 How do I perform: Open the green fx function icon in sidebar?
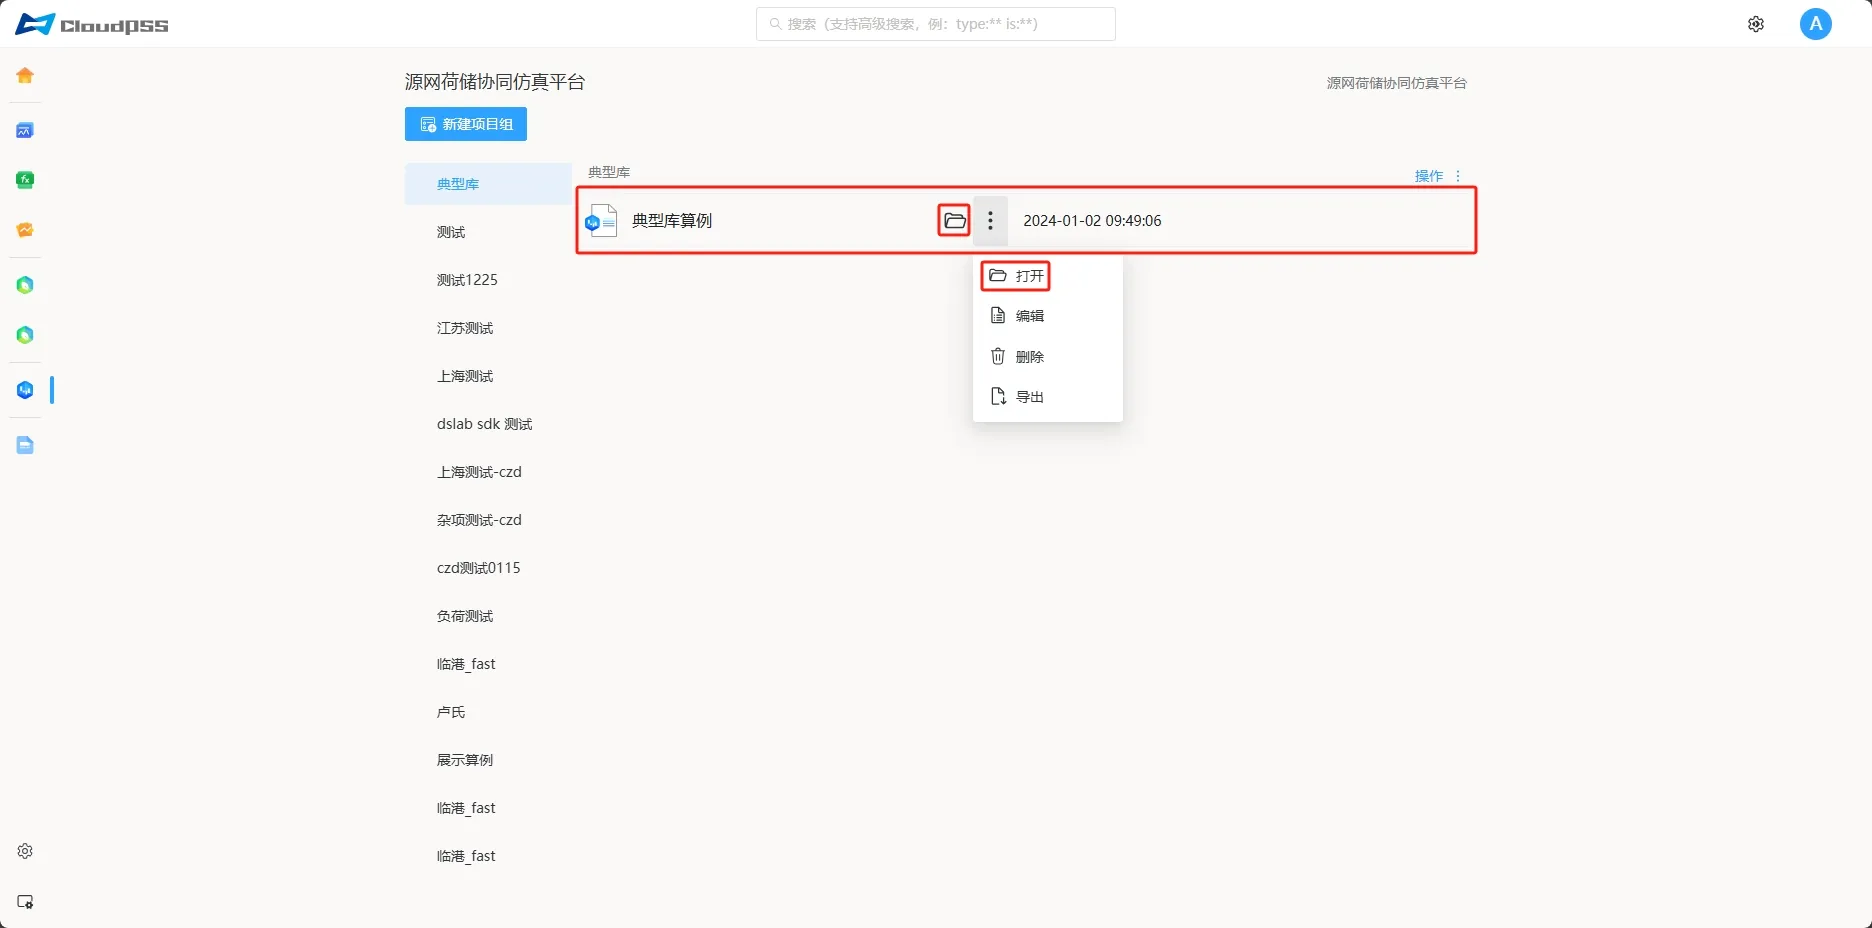pyautogui.click(x=25, y=180)
